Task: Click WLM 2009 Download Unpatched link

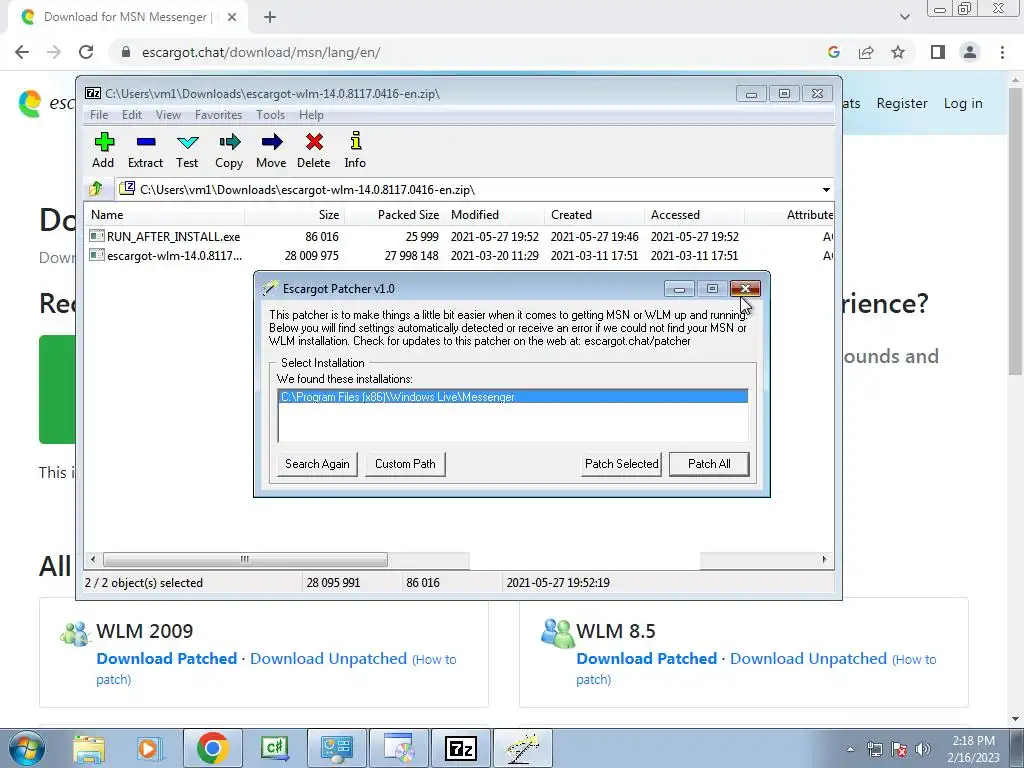Action: tap(328, 658)
